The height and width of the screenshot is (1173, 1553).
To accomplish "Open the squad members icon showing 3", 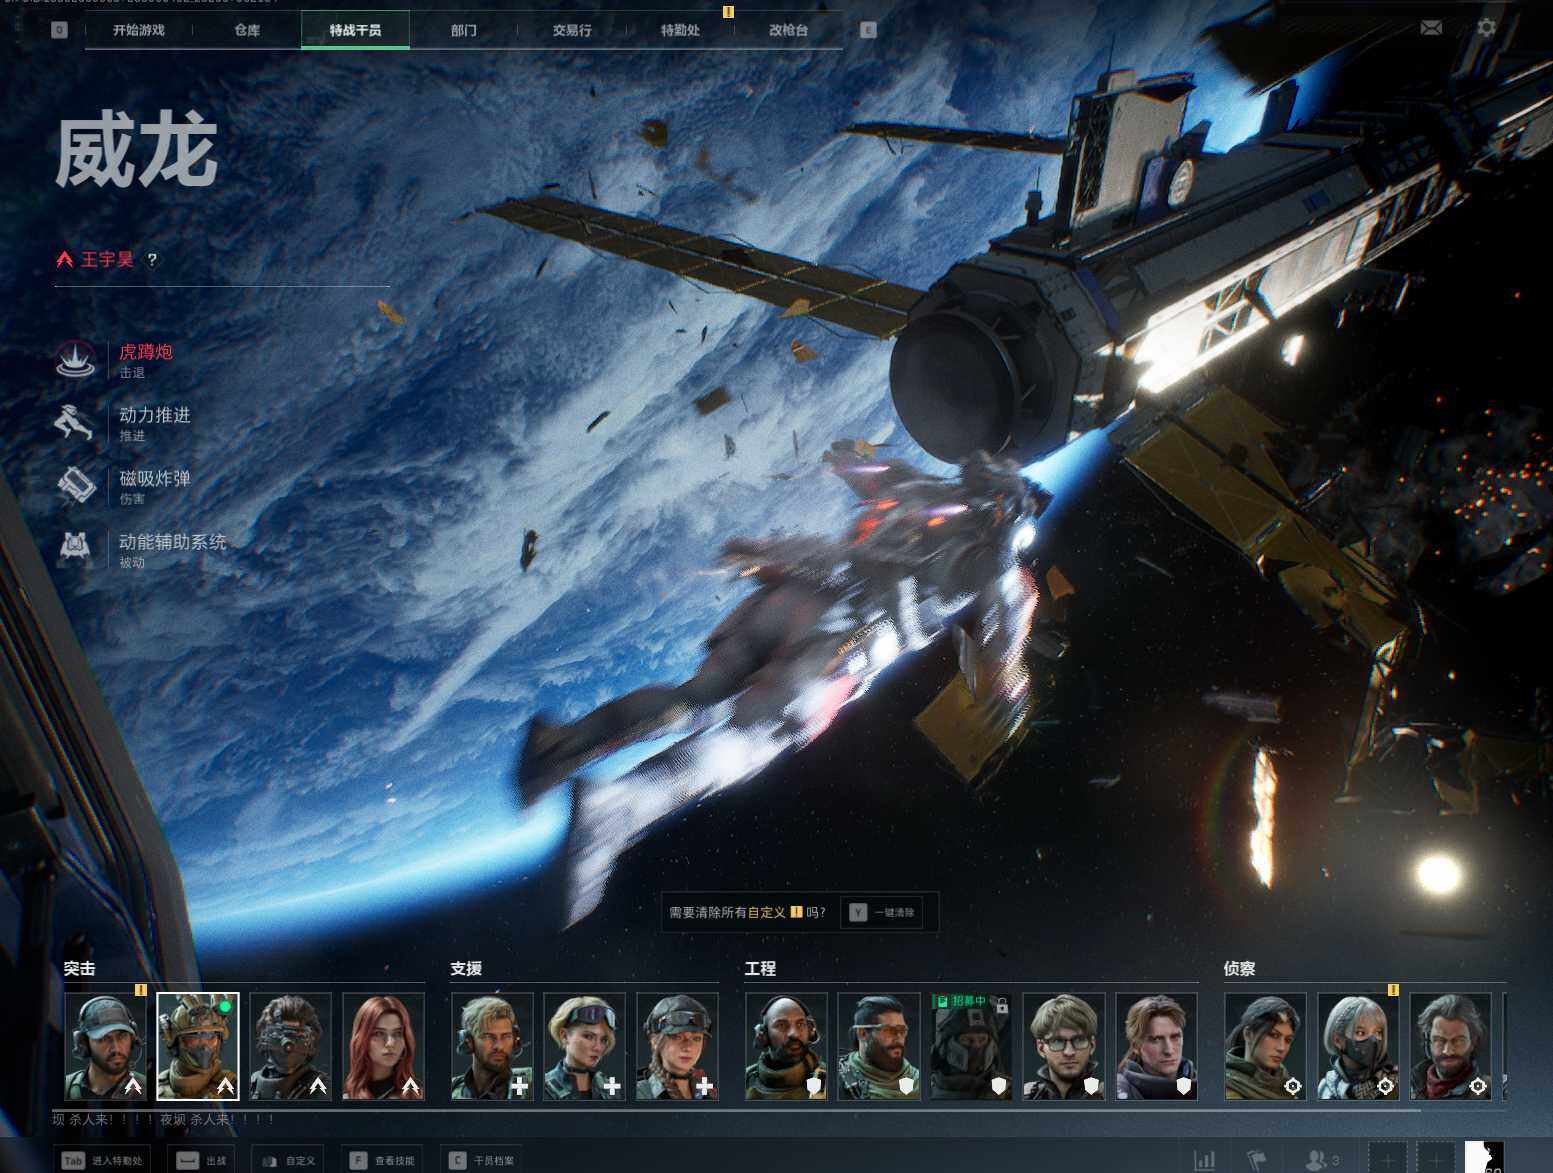I will click(x=1320, y=1160).
